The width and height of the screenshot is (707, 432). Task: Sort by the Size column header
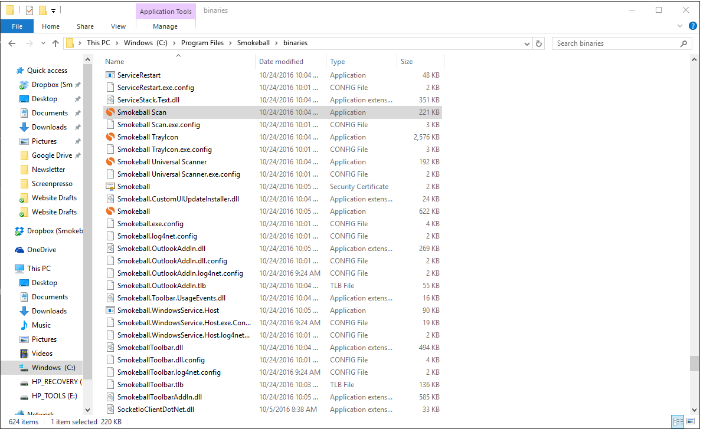[x=407, y=62]
